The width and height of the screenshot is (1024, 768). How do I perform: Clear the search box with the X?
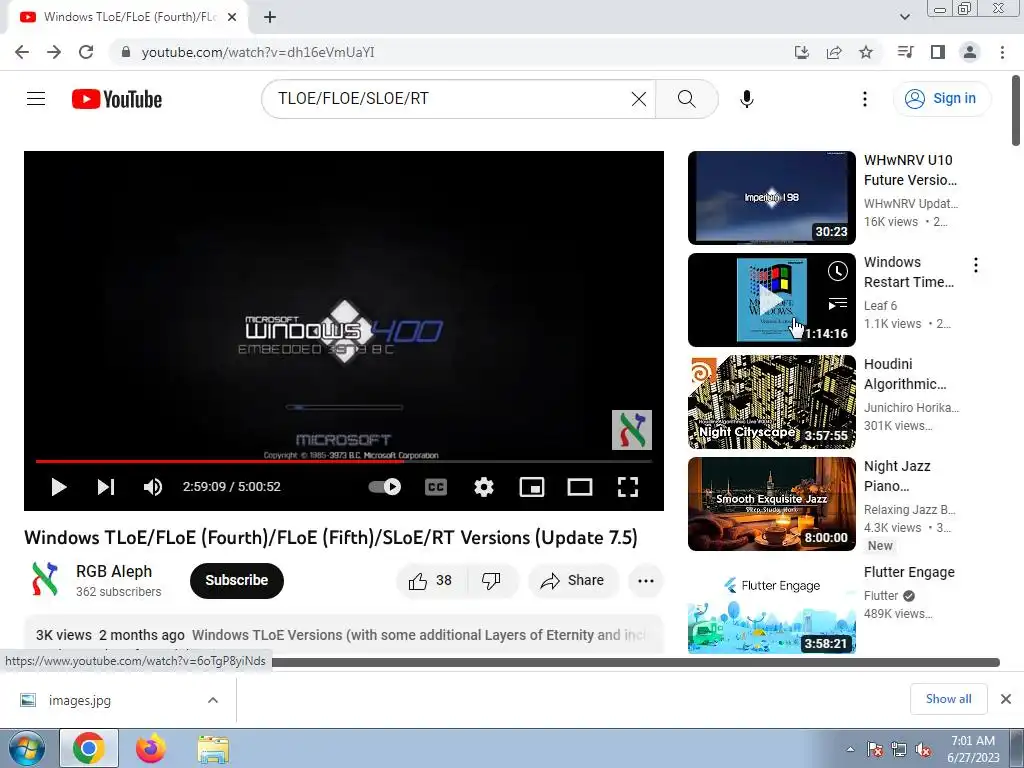[x=639, y=99]
